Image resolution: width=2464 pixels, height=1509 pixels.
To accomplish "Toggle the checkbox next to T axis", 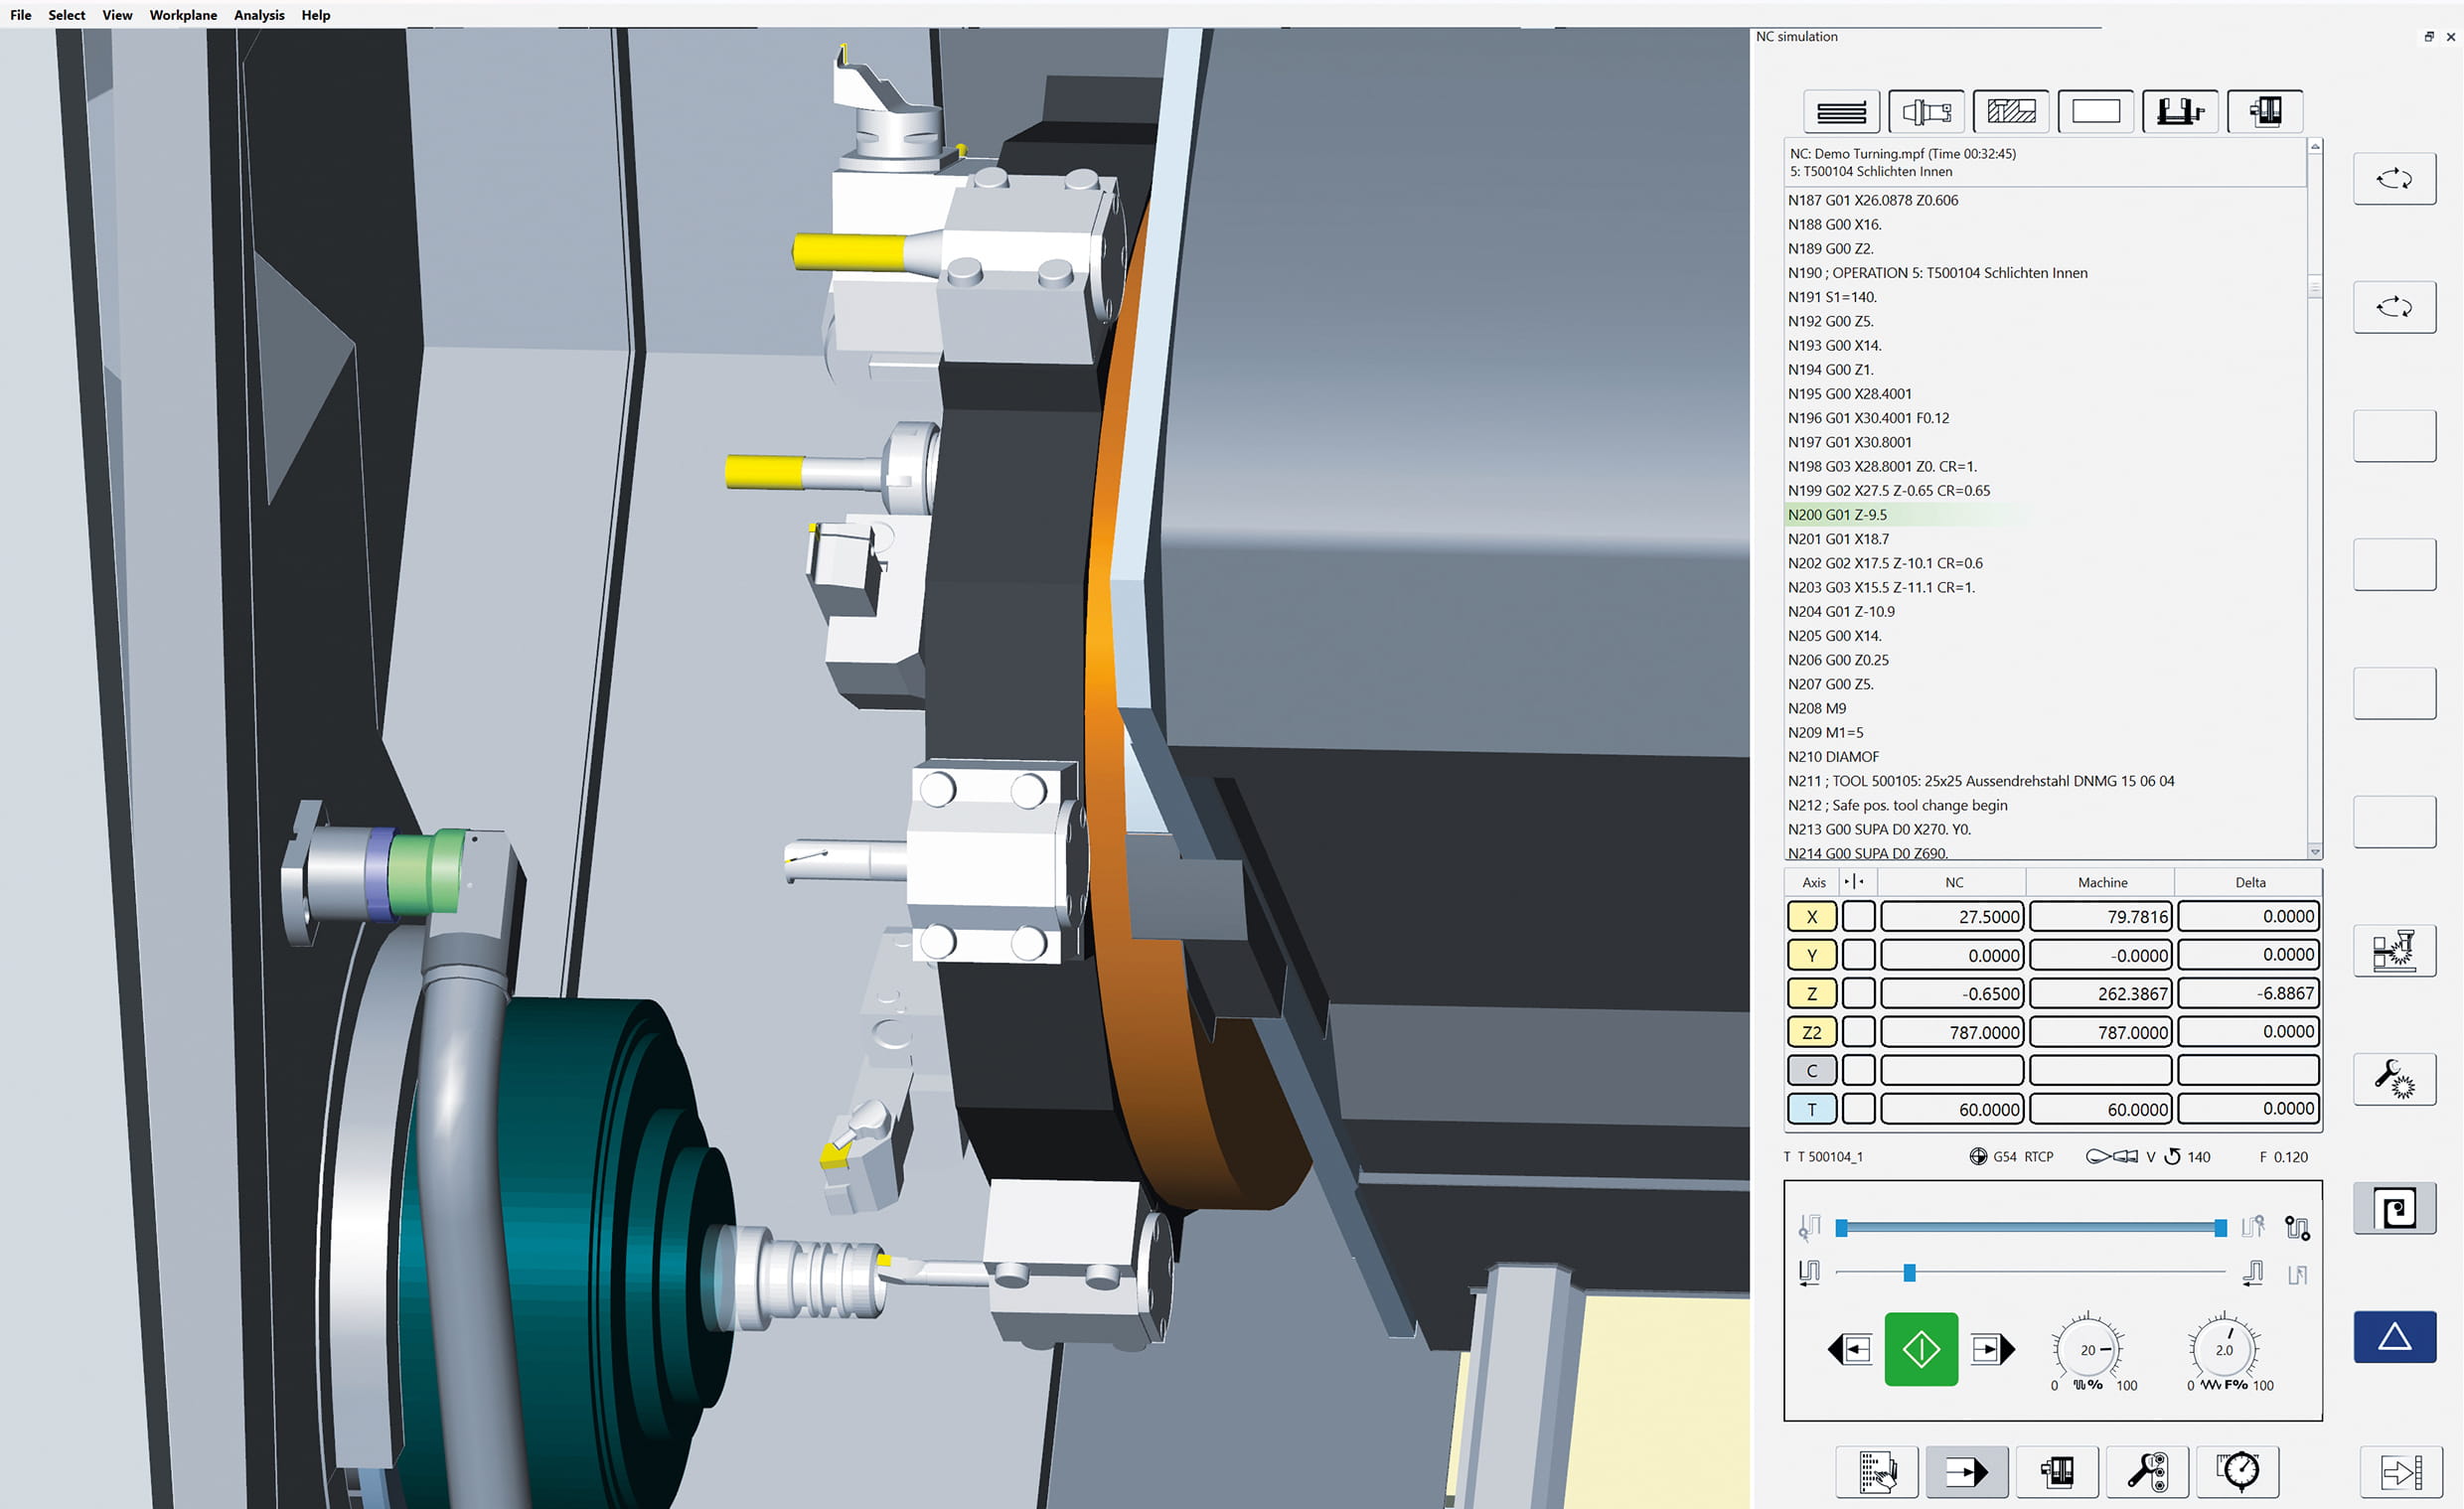I will [1858, 1109].
